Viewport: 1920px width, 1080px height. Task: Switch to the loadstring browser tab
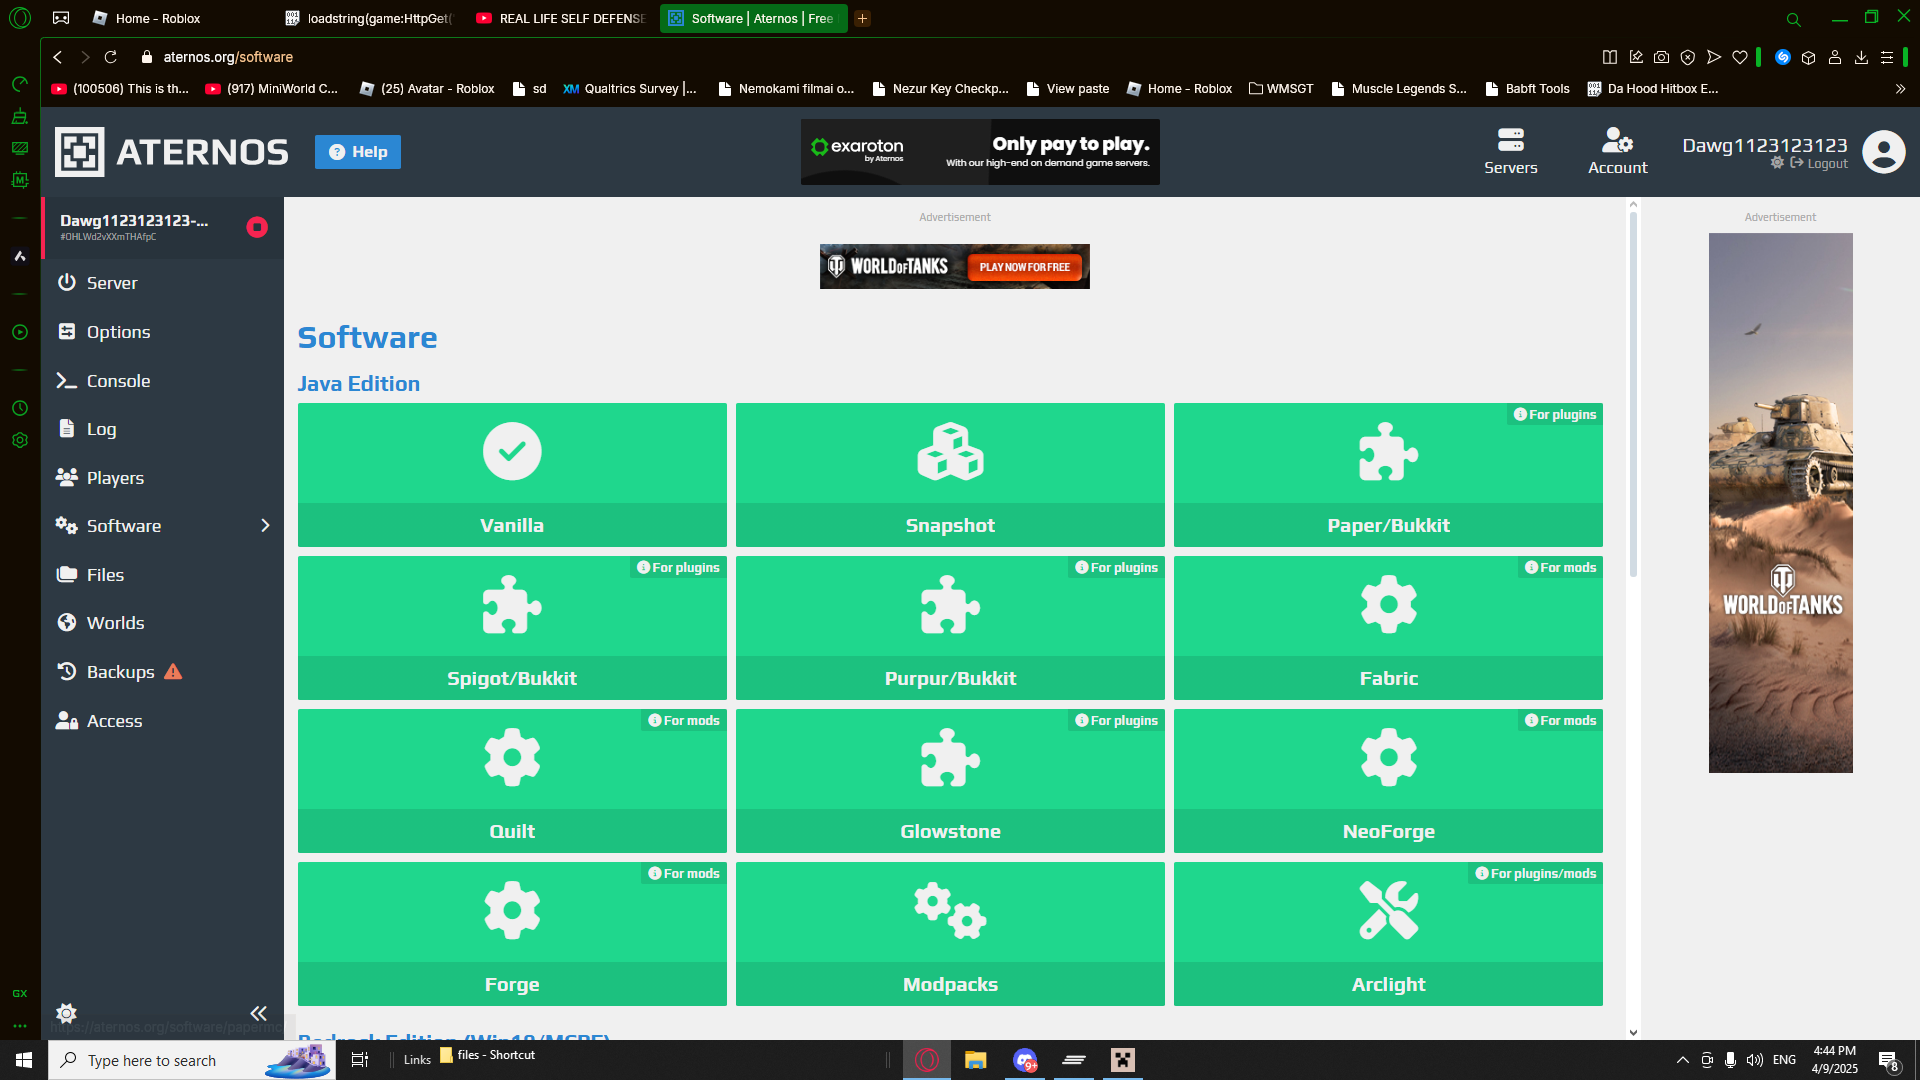pos(370,18)
